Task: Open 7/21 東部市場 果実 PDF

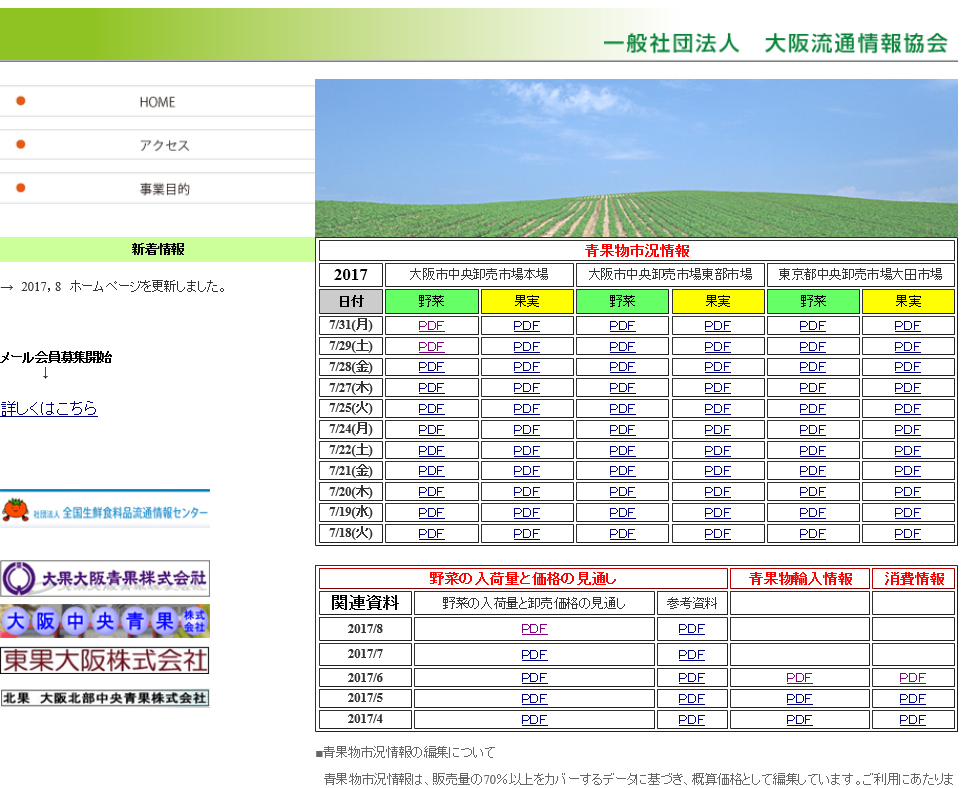Action: click(717, 470)
